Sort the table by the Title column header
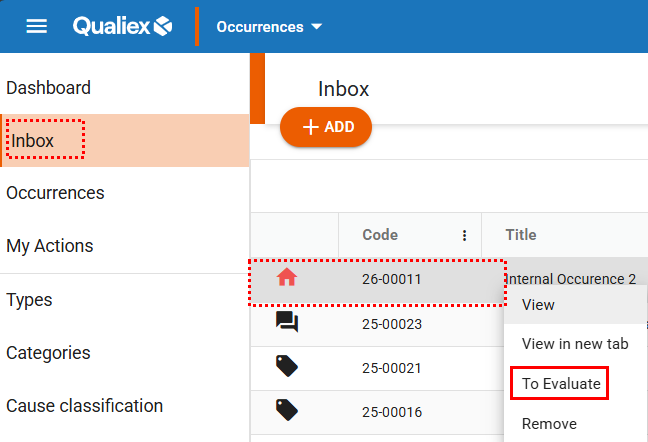Viewport: 648px width, 442px height. coord(521,235)
